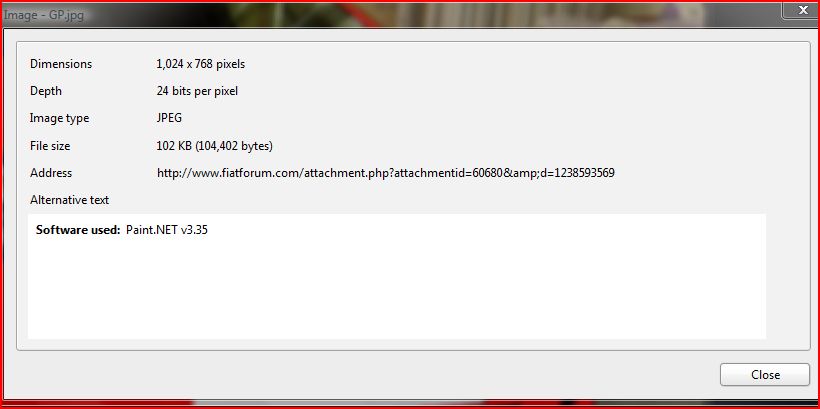Click the 104,402 bytes text
The width and height of the screenshot is (820, 409).
[x=234, y=146]
